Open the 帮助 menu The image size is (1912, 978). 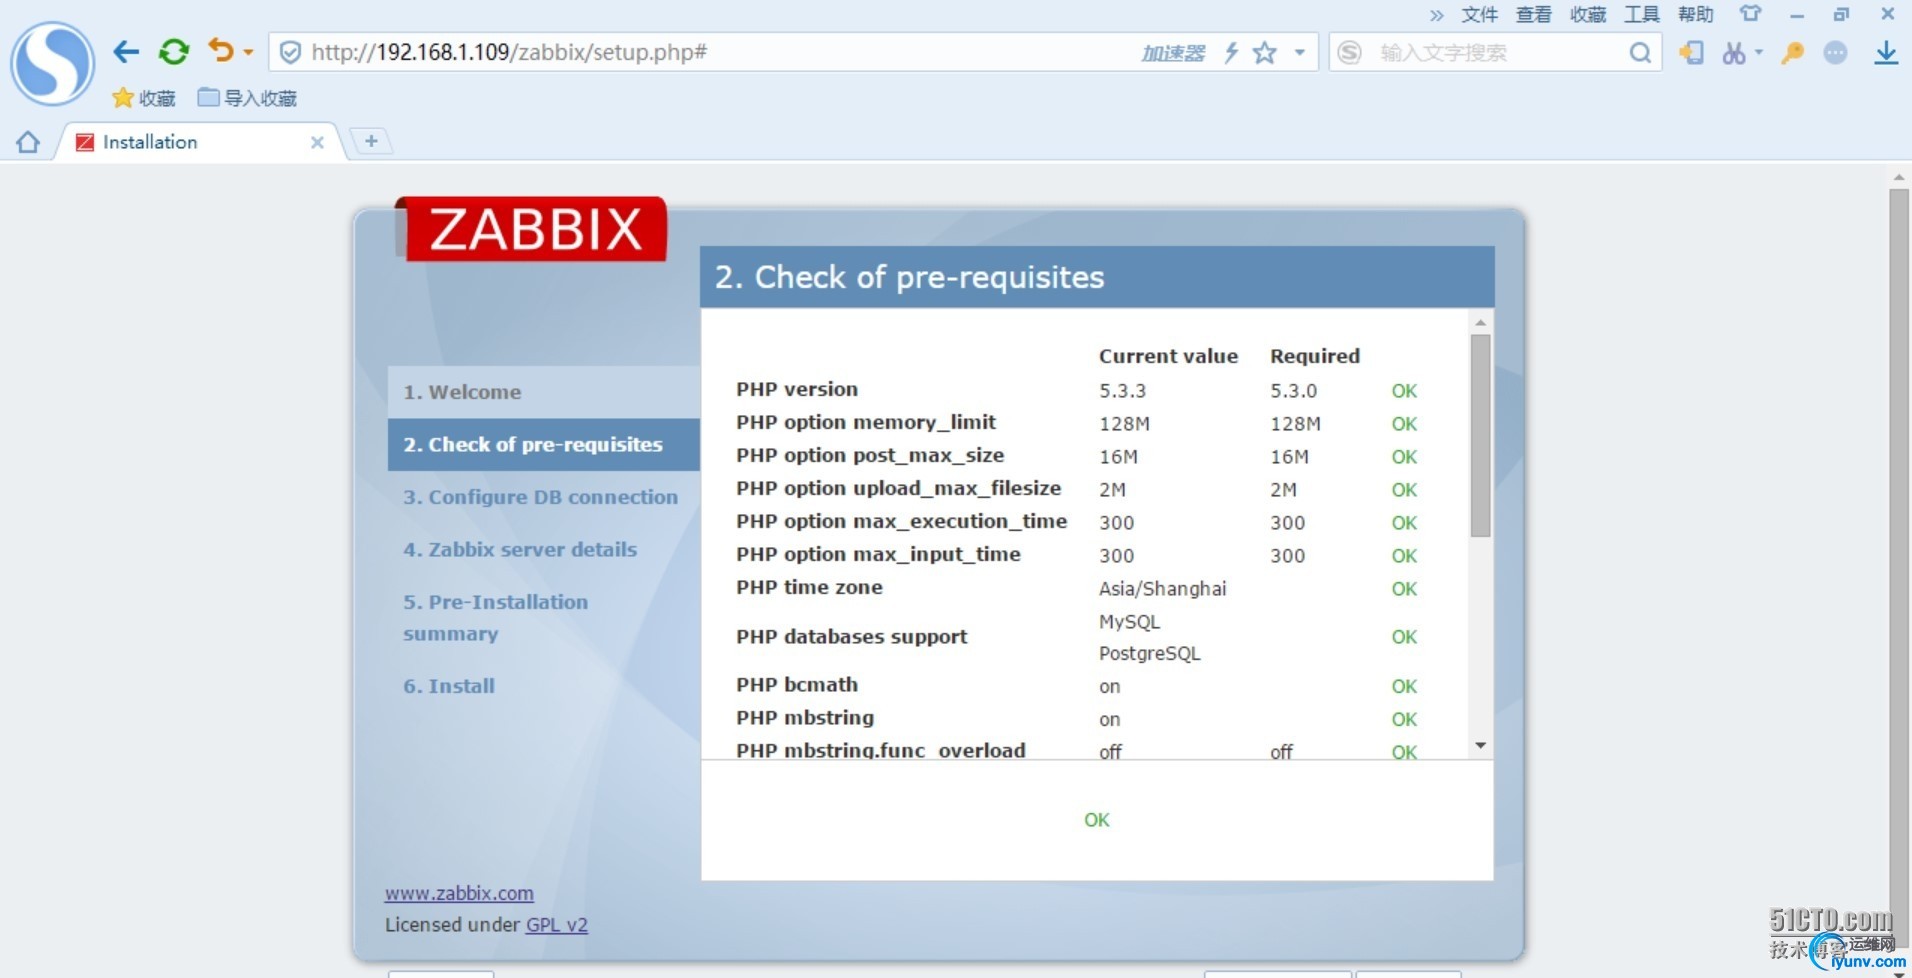(x=1696, y=14)
